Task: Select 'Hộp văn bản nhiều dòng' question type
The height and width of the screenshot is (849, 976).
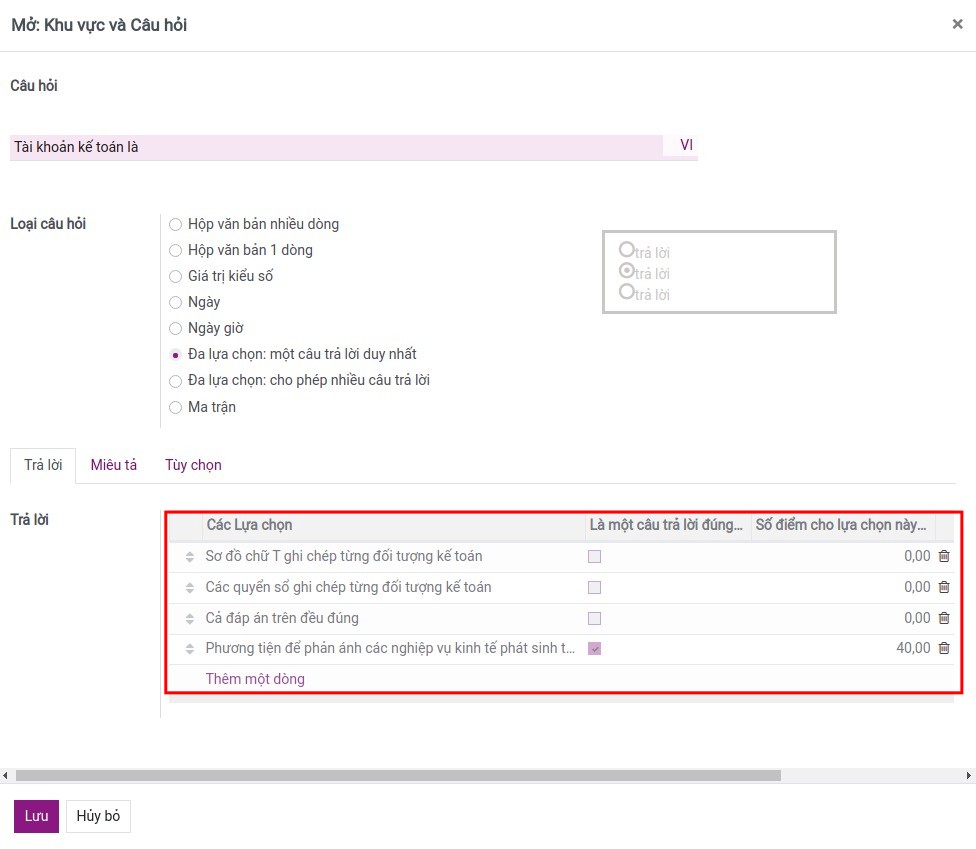Action: [176, 225]
